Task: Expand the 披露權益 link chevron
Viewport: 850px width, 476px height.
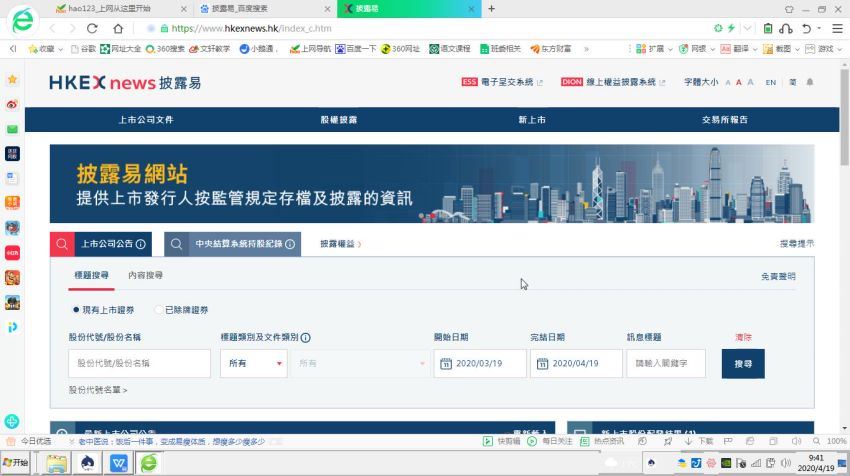Action: [359, 245]
